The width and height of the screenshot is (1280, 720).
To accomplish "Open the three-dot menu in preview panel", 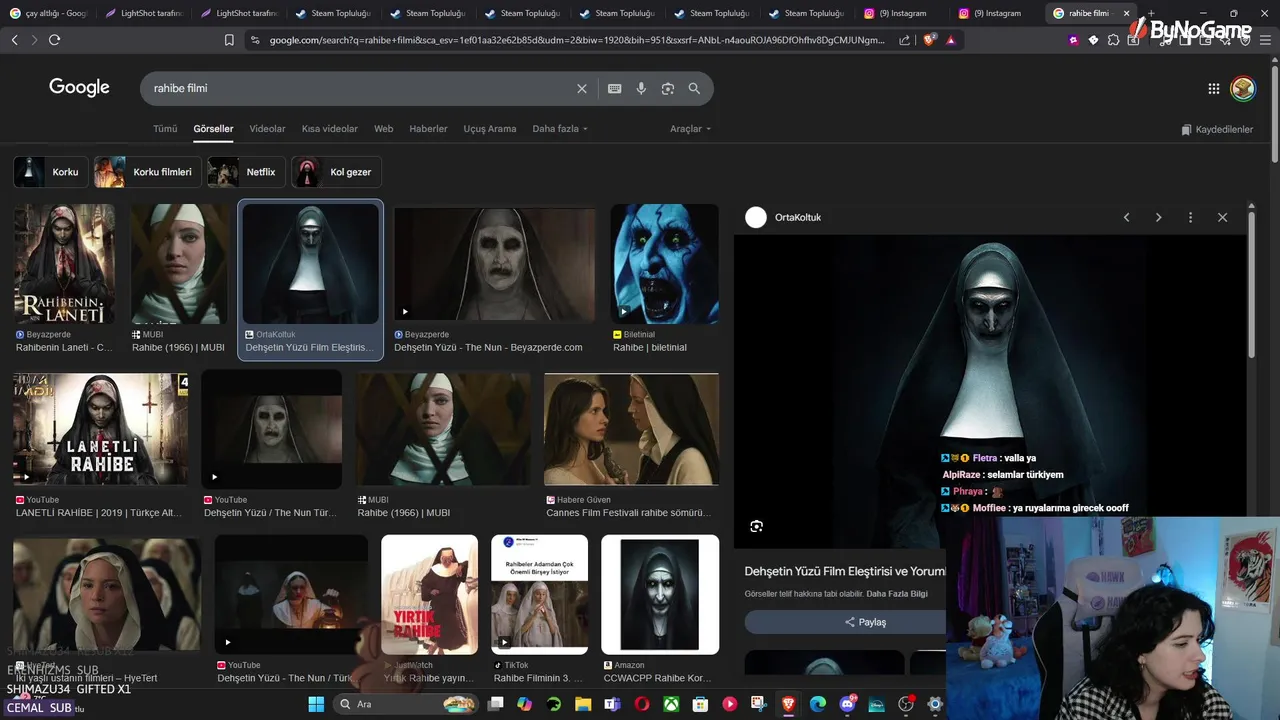I will 1190,217.
